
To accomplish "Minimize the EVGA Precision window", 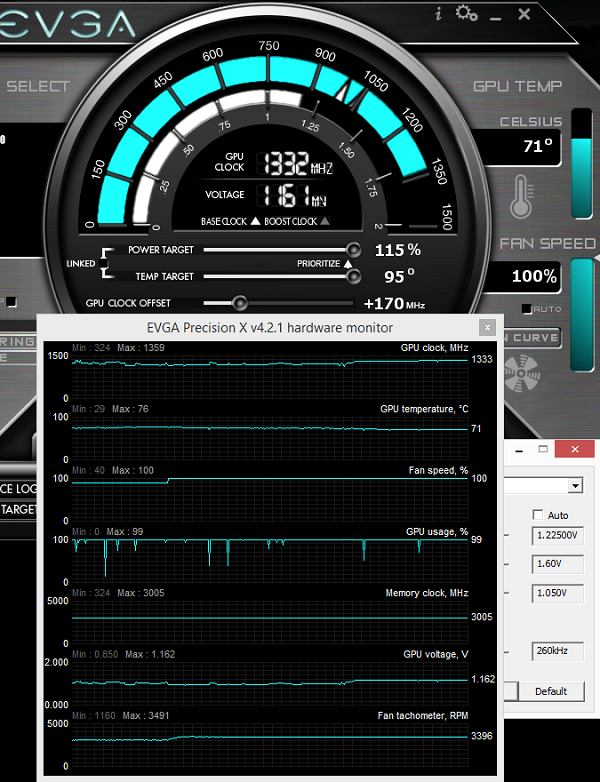I will pos(495,19).
